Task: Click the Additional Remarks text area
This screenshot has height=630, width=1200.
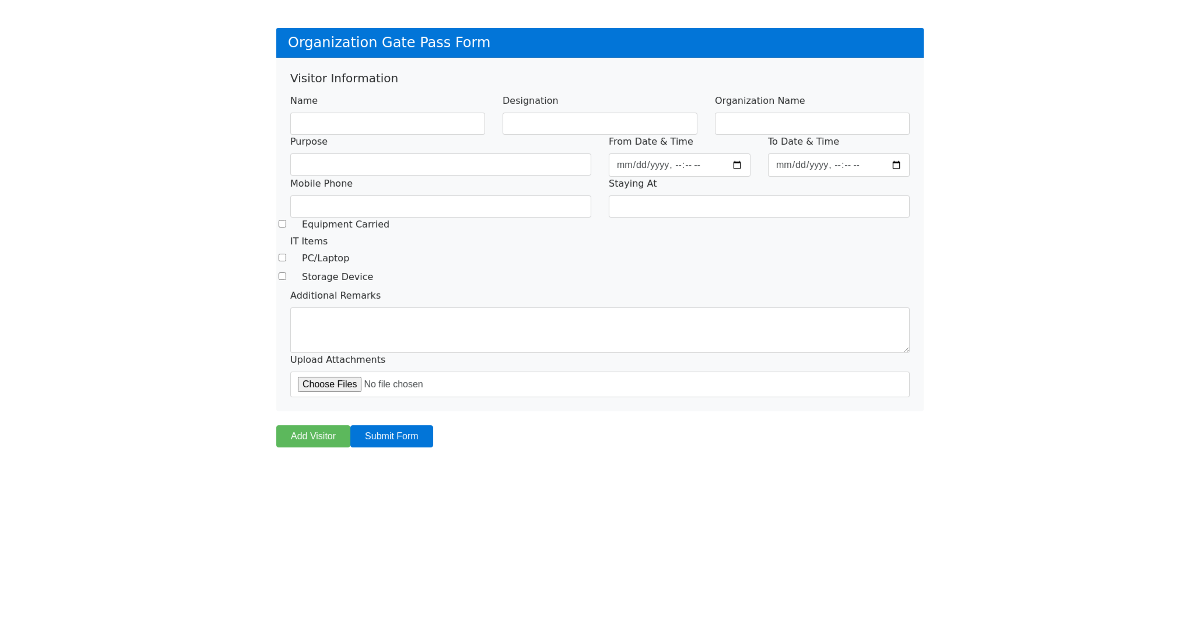Action: coord(599,328)
